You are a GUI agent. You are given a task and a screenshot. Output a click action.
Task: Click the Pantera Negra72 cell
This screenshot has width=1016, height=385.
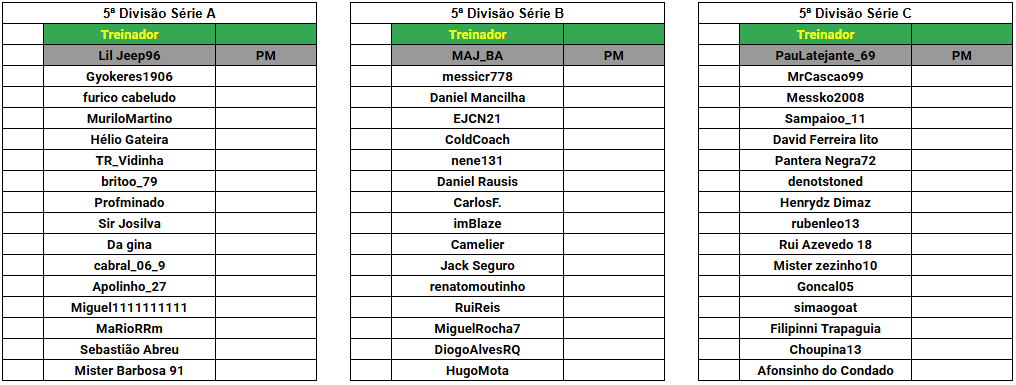[x=826, y=161]
